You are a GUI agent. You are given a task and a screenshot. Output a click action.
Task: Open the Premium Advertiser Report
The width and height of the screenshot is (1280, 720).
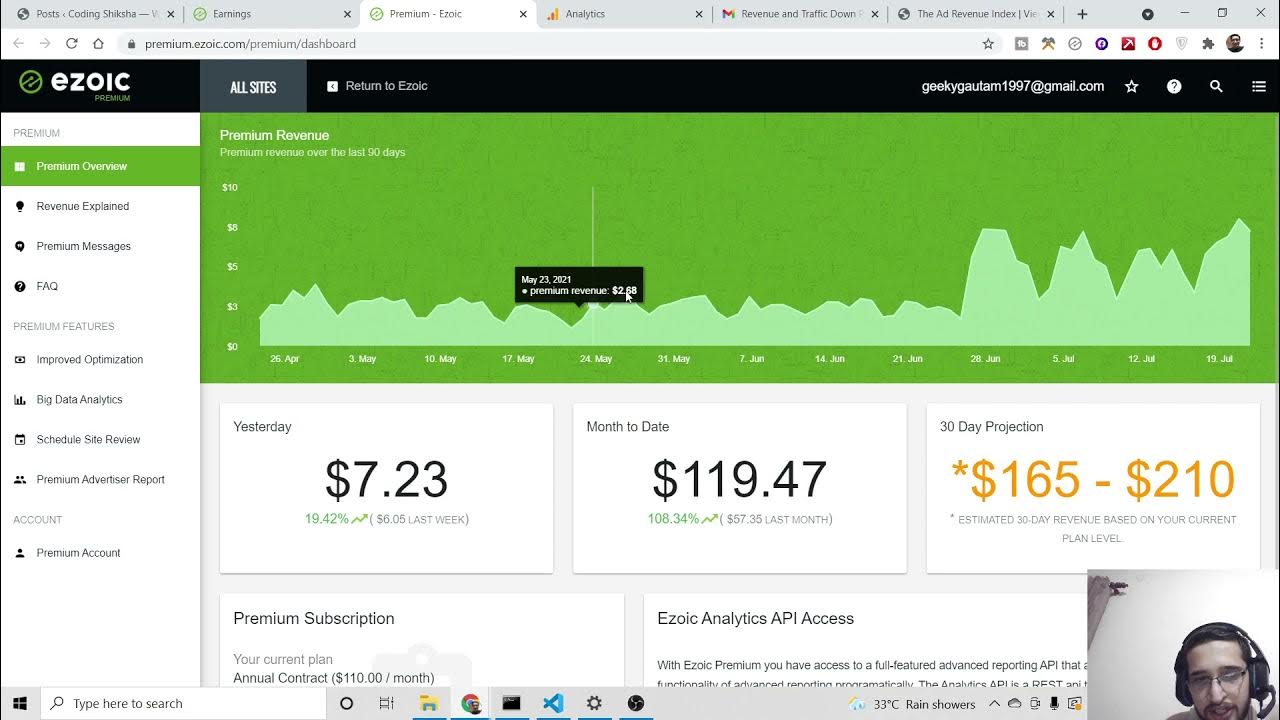101,479
